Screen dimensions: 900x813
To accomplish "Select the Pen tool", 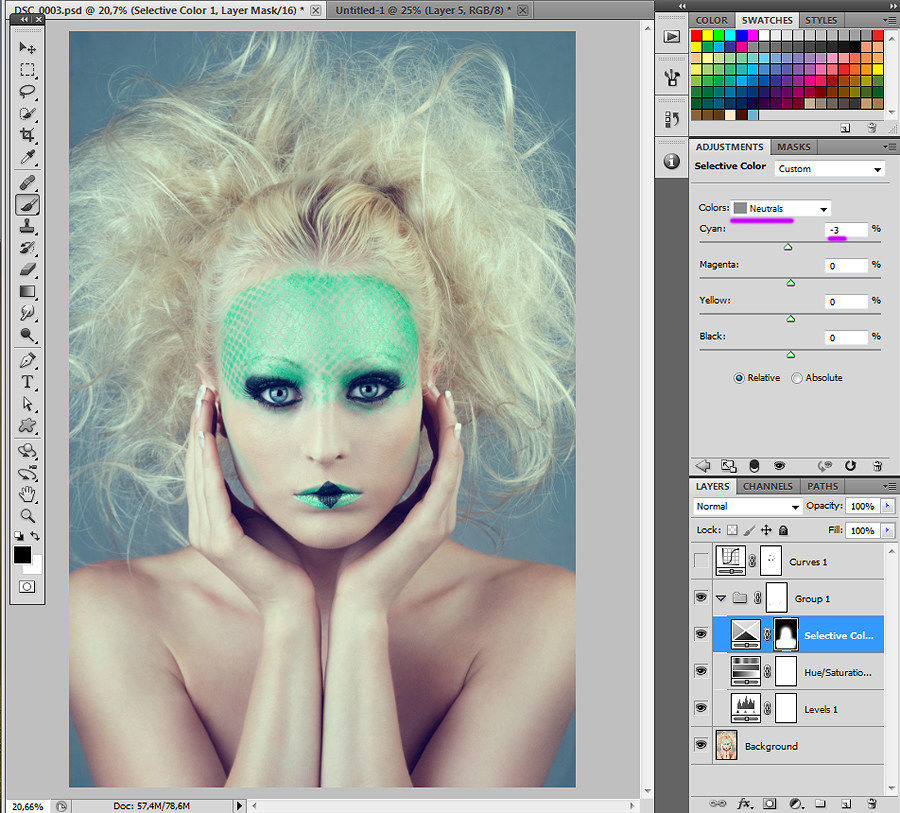I will (27, 361).
